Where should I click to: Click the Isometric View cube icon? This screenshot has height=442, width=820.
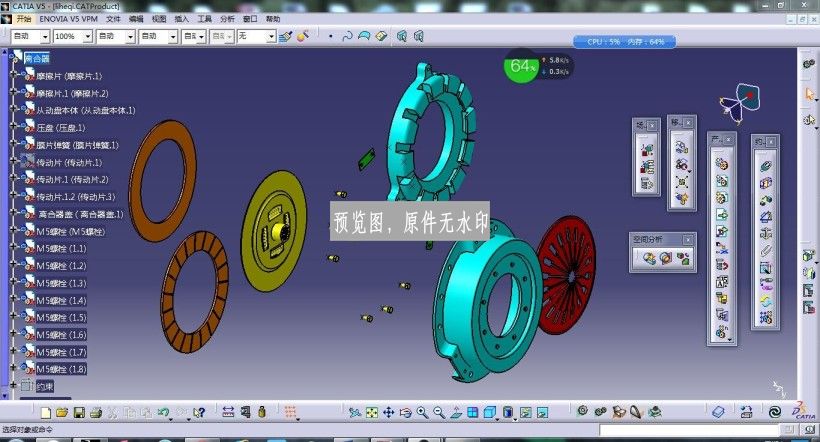click(x=489, y=413)
